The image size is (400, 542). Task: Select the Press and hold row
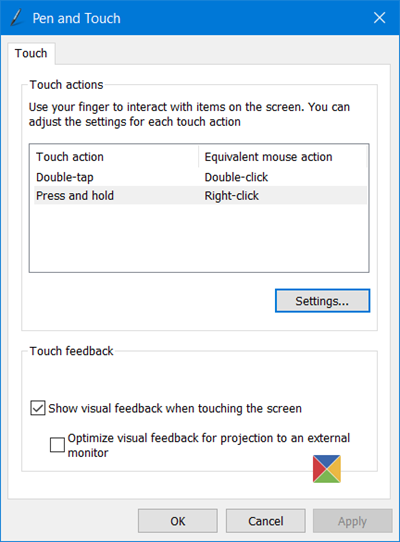[200, 195]
